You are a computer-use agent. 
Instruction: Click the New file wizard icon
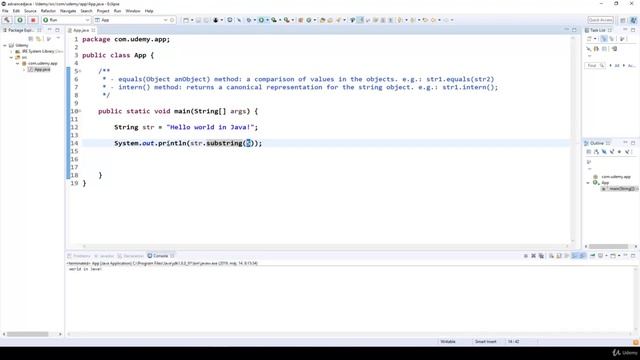pyautogui.click(x=186, y=20)
